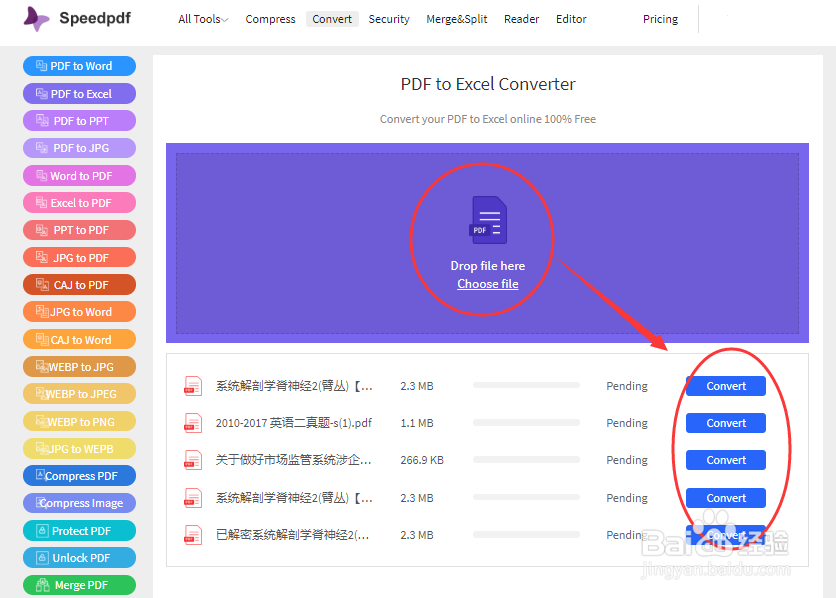Viewport: 836px width, 598px height.
Task: Open the Compress menu
Action: [x=270, y=19]
